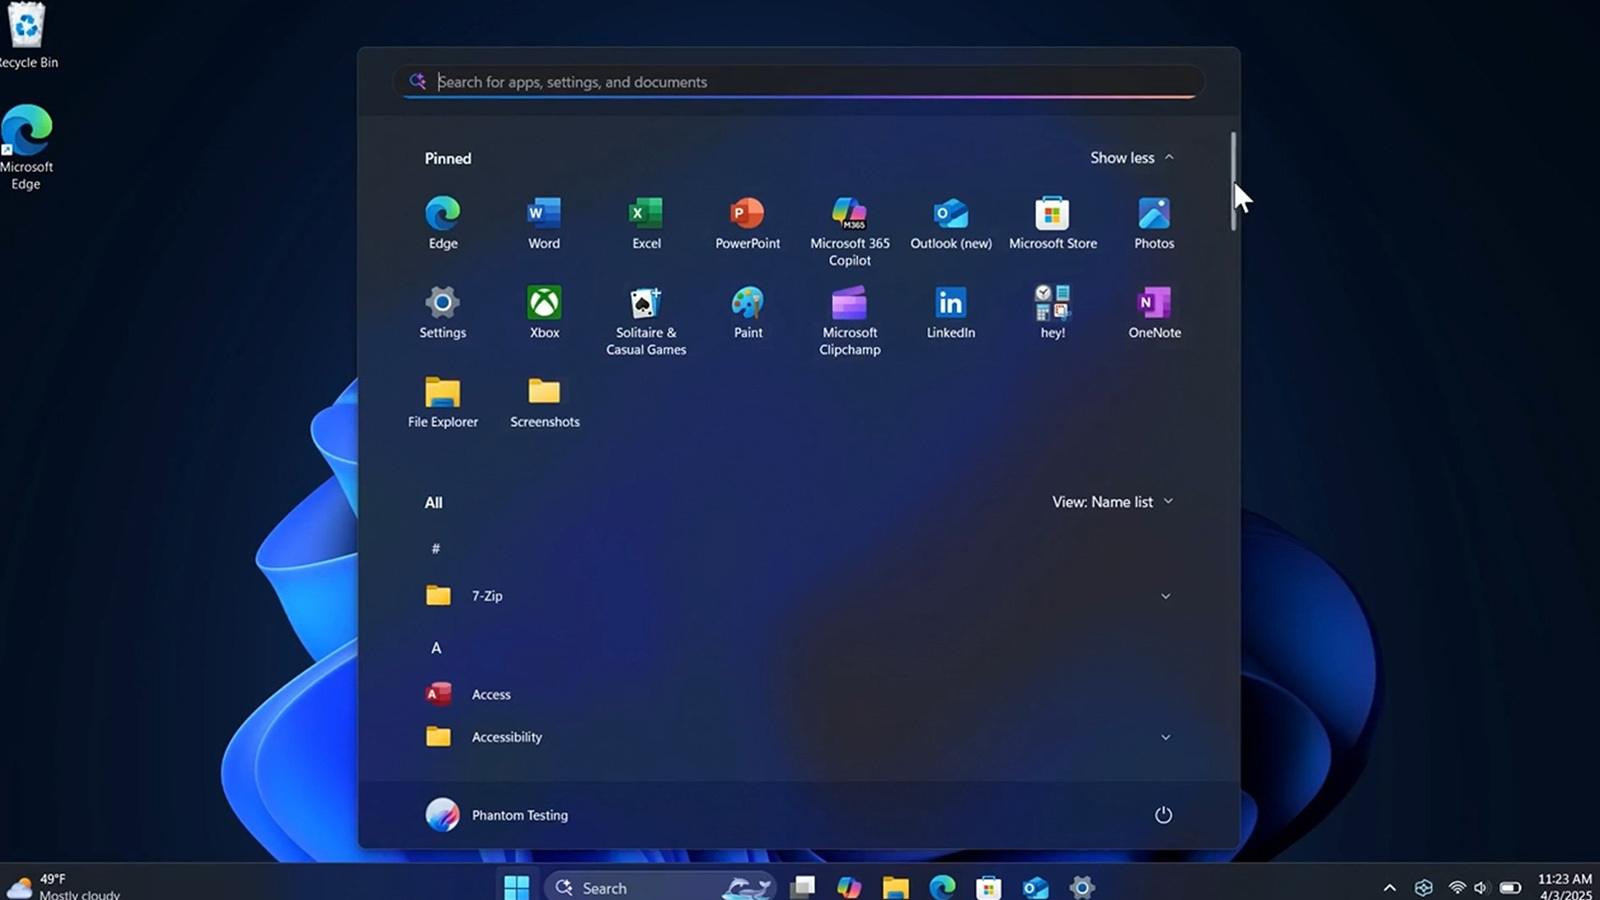This screenshot has height=900, width=1600.
Task: Open Edge from the pinned apps
Action: pos(443,223)
